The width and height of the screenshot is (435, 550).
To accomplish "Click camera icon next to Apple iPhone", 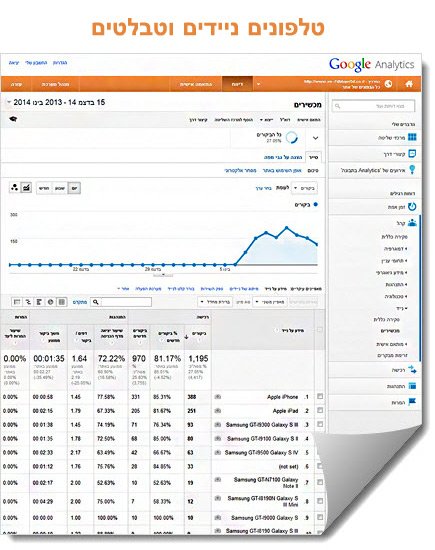I will click(x=218, y=397).
